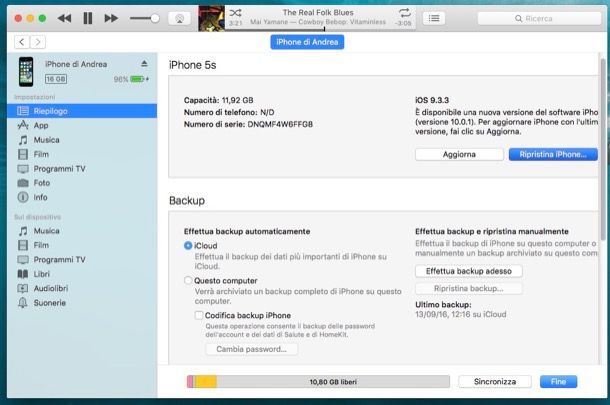Skip forward to the next track
The width and height of the screenshot is (610, 405).
click(x=111, y=18)
